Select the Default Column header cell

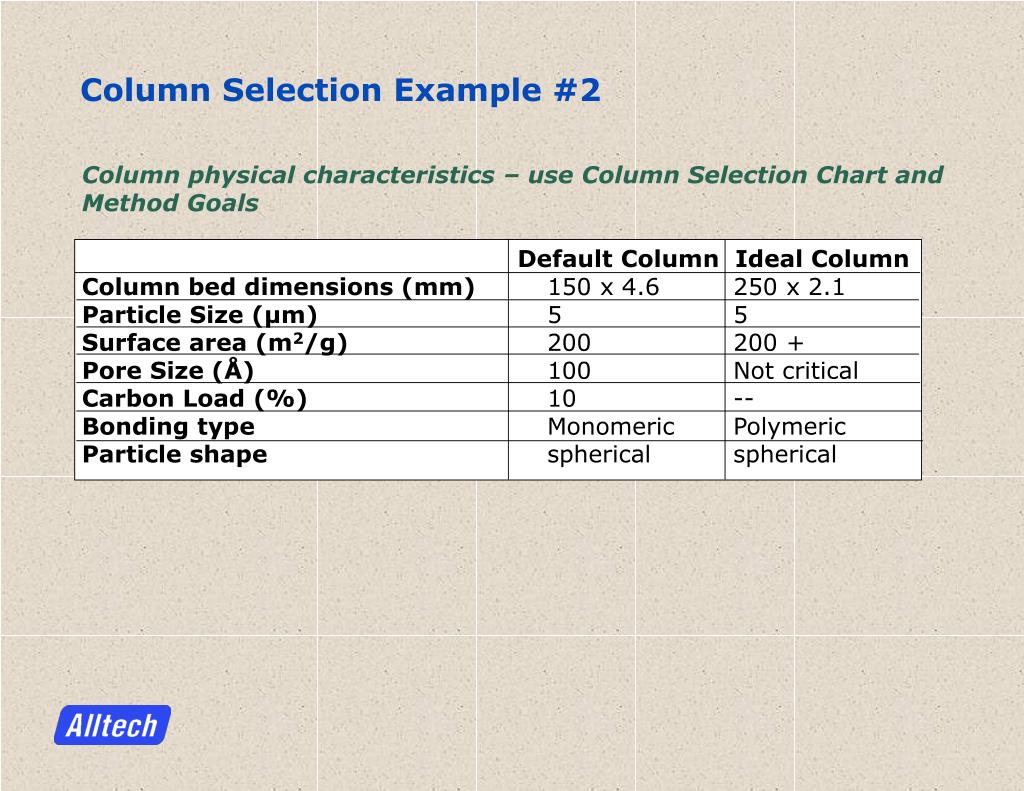tap(618, 259)
